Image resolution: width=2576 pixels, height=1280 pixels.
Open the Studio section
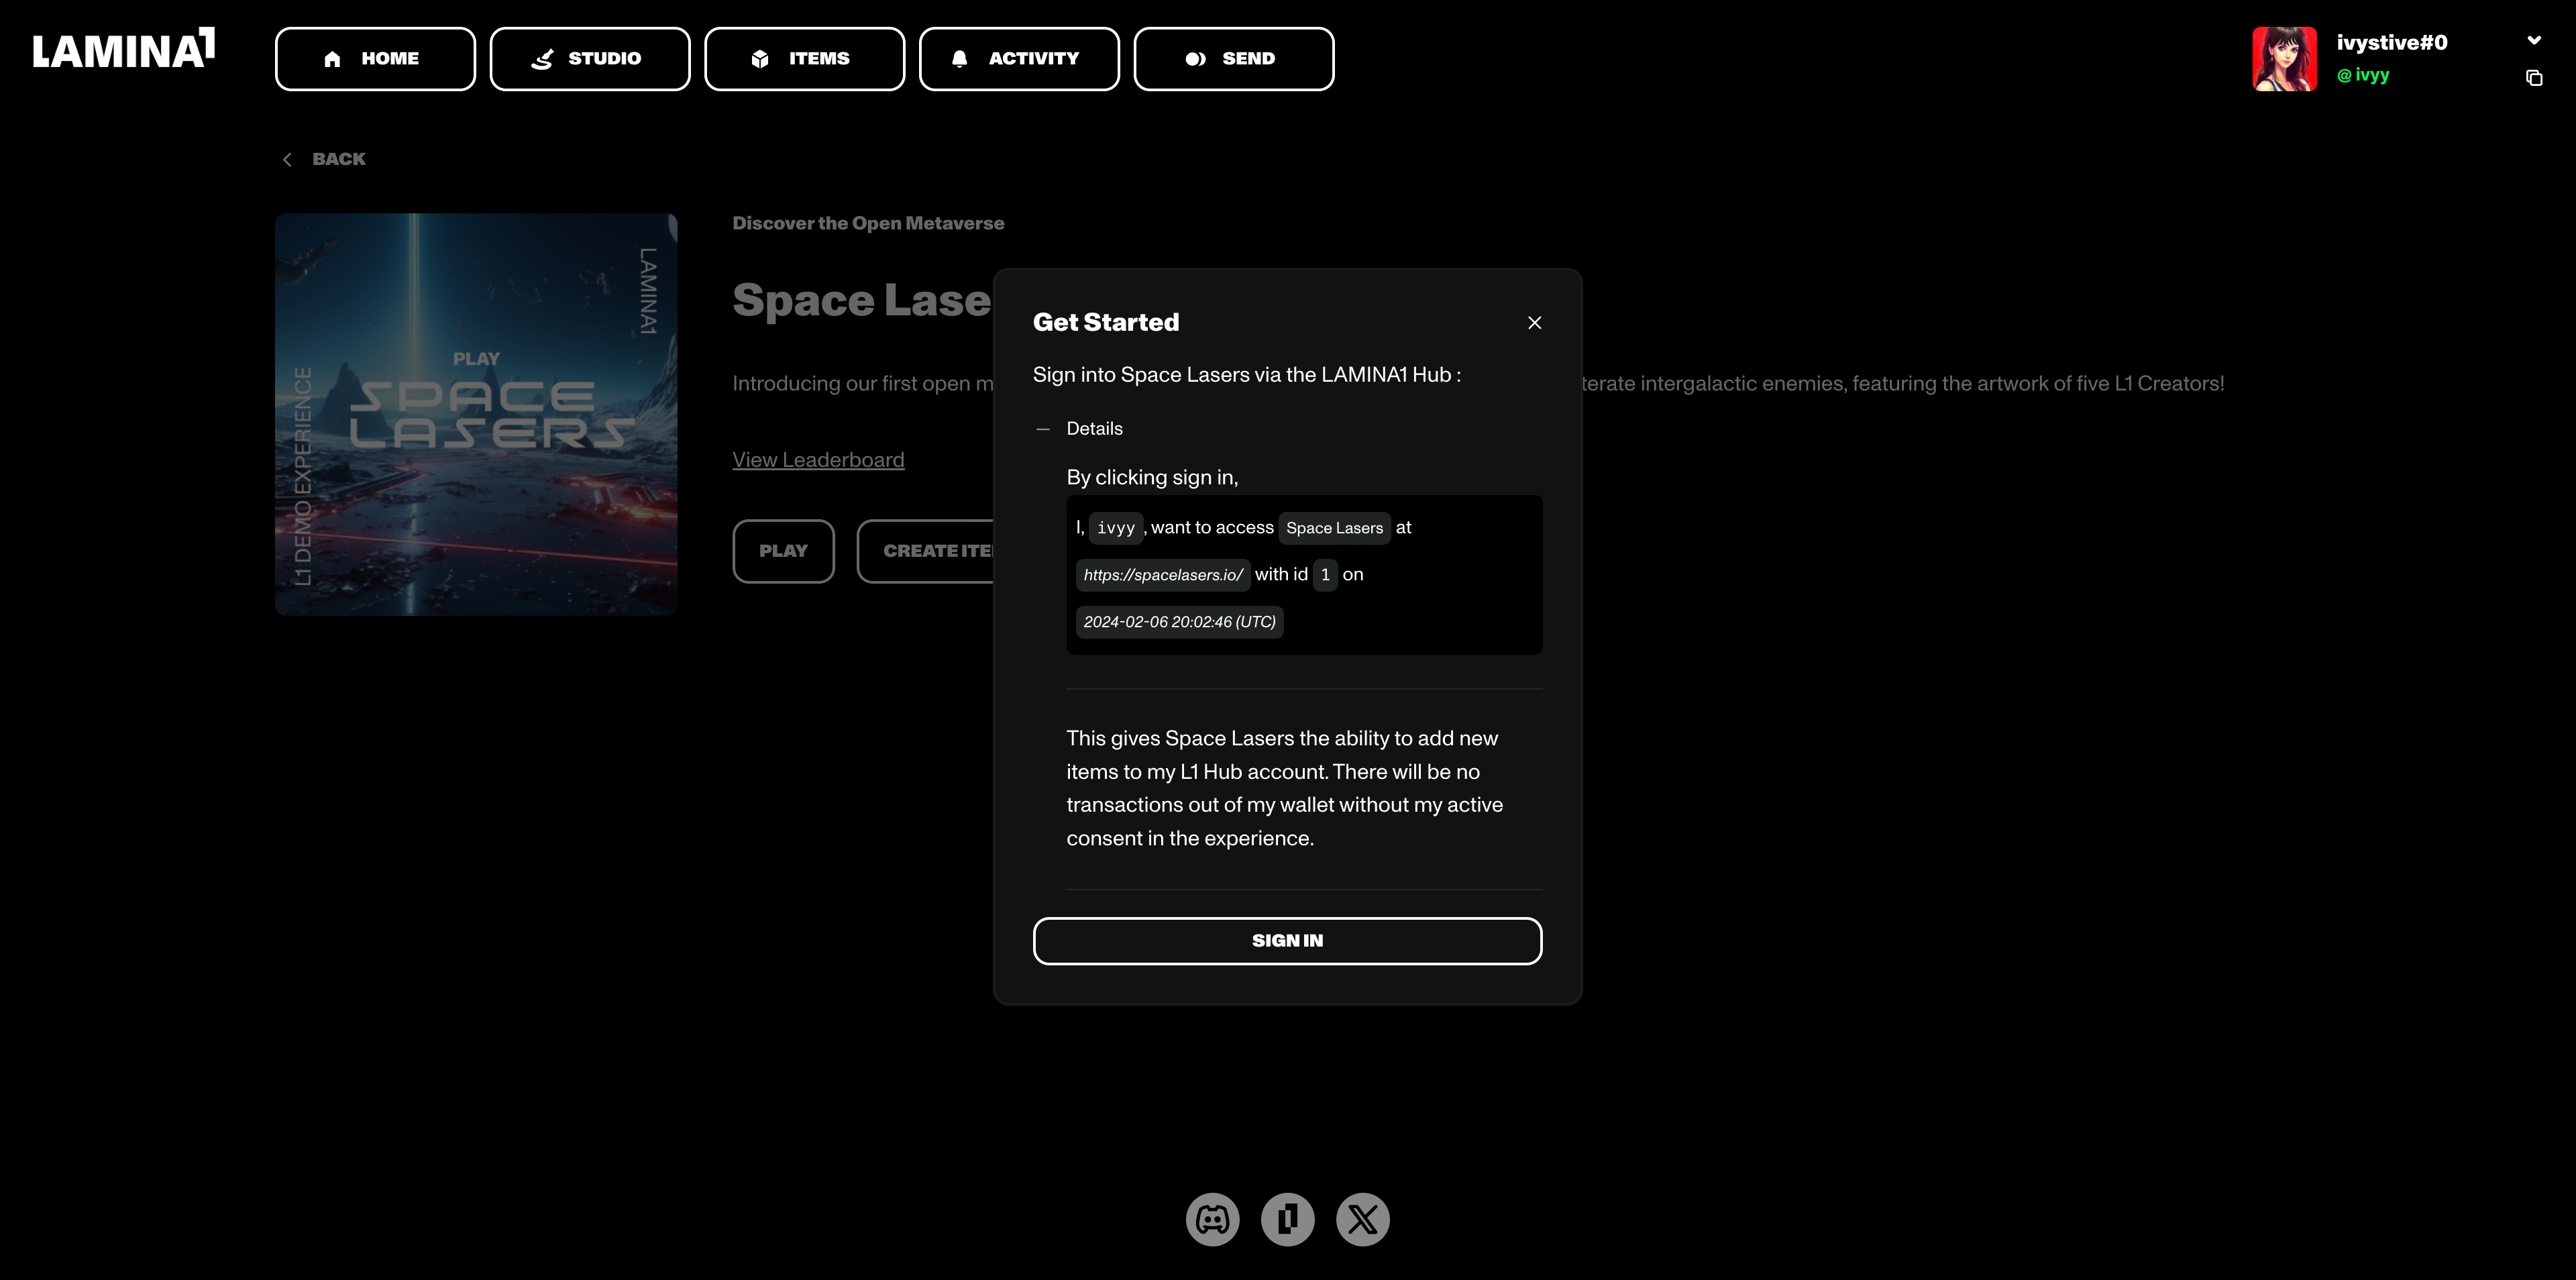[x=590, y=59]
